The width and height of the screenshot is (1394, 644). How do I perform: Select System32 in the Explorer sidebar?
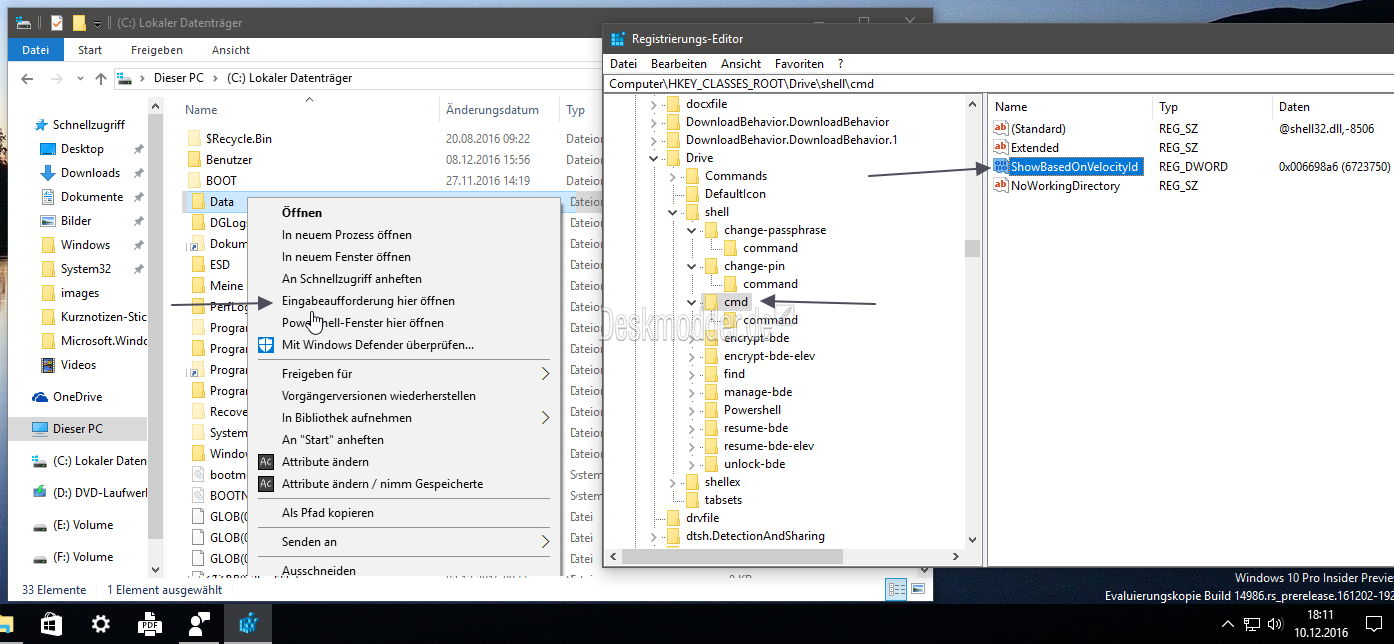(86, 269)
